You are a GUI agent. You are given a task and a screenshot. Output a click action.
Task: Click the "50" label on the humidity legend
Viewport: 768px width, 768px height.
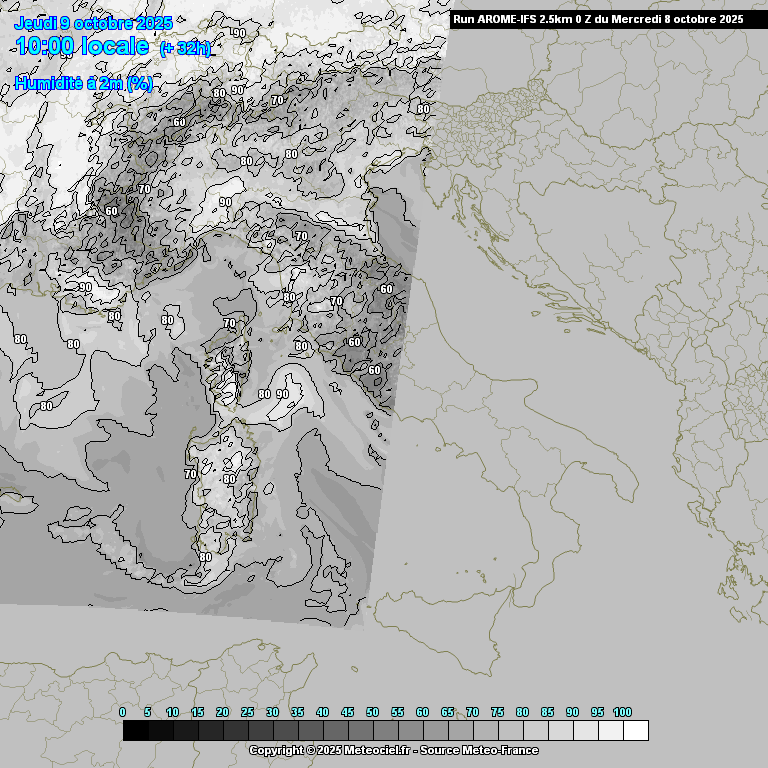[x=372, y=712]
